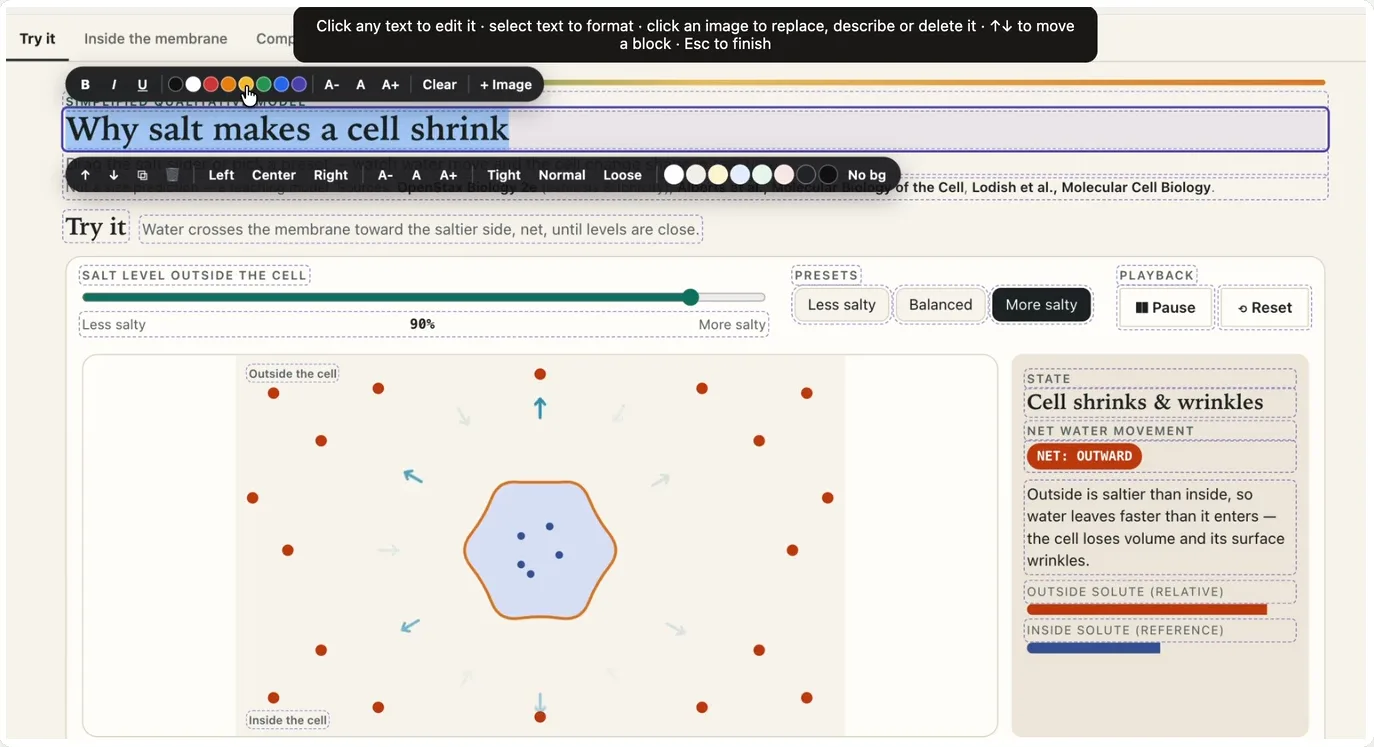Viewport: 1374px width, 747px height.
Task: Select the Less salty preset
Action: point(841,305)
